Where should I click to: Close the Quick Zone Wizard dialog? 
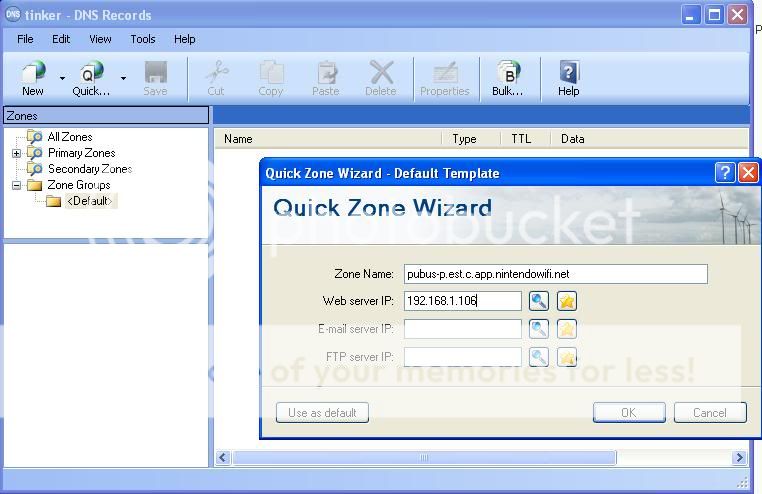[748, 172]
